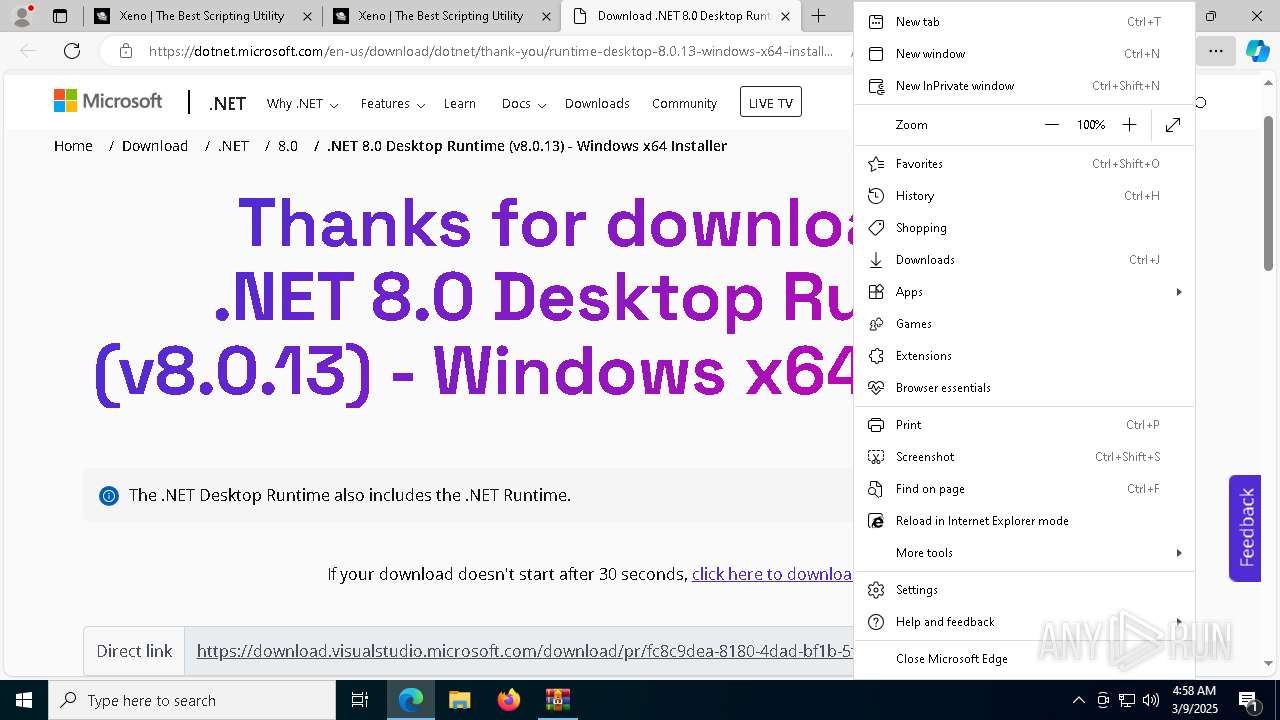Click the printer icon beside Print
This screenshot has height=720, width=1280.
[876, 425]
